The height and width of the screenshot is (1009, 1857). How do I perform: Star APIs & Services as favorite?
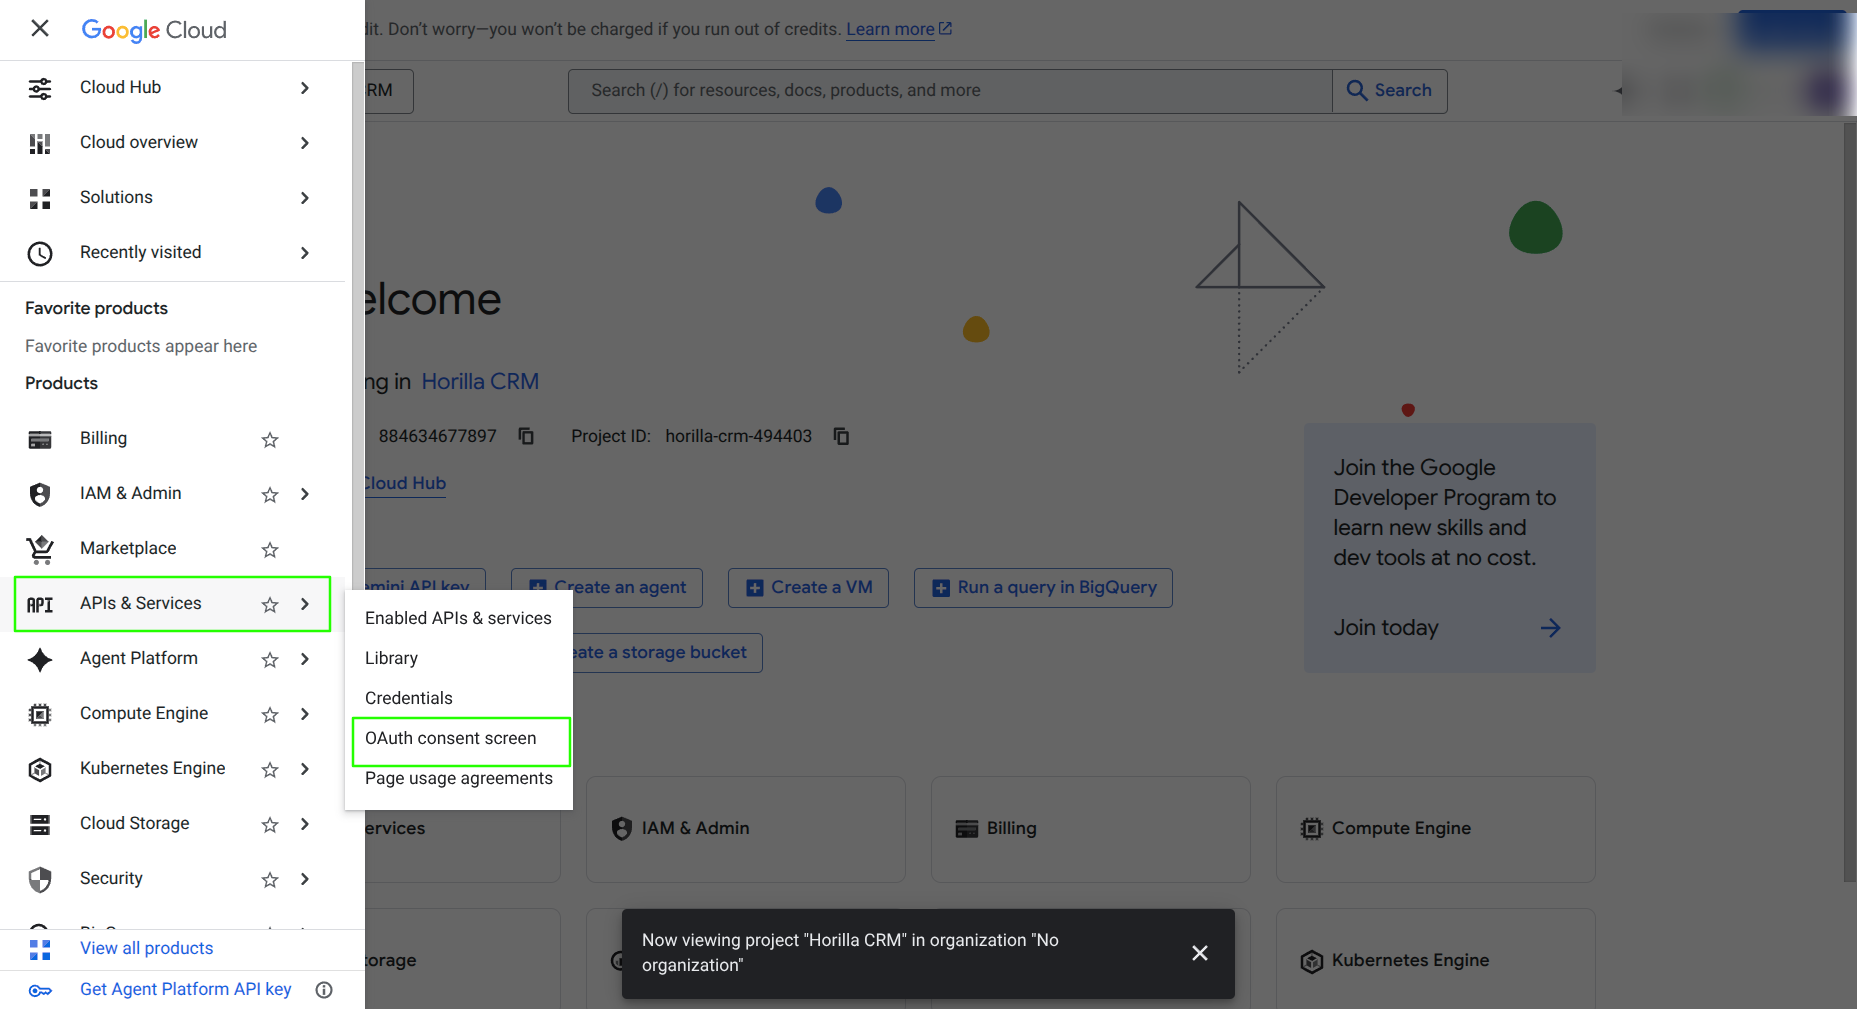270,605
